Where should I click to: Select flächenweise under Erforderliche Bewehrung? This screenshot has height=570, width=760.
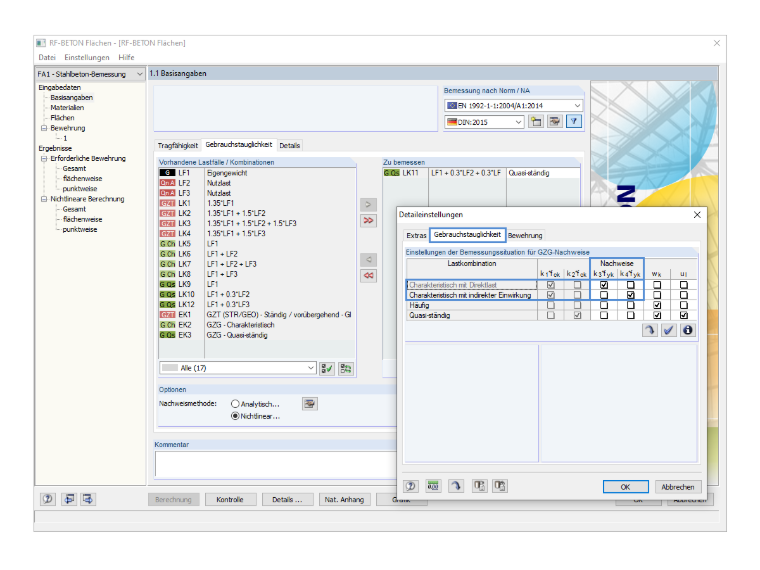82,179
